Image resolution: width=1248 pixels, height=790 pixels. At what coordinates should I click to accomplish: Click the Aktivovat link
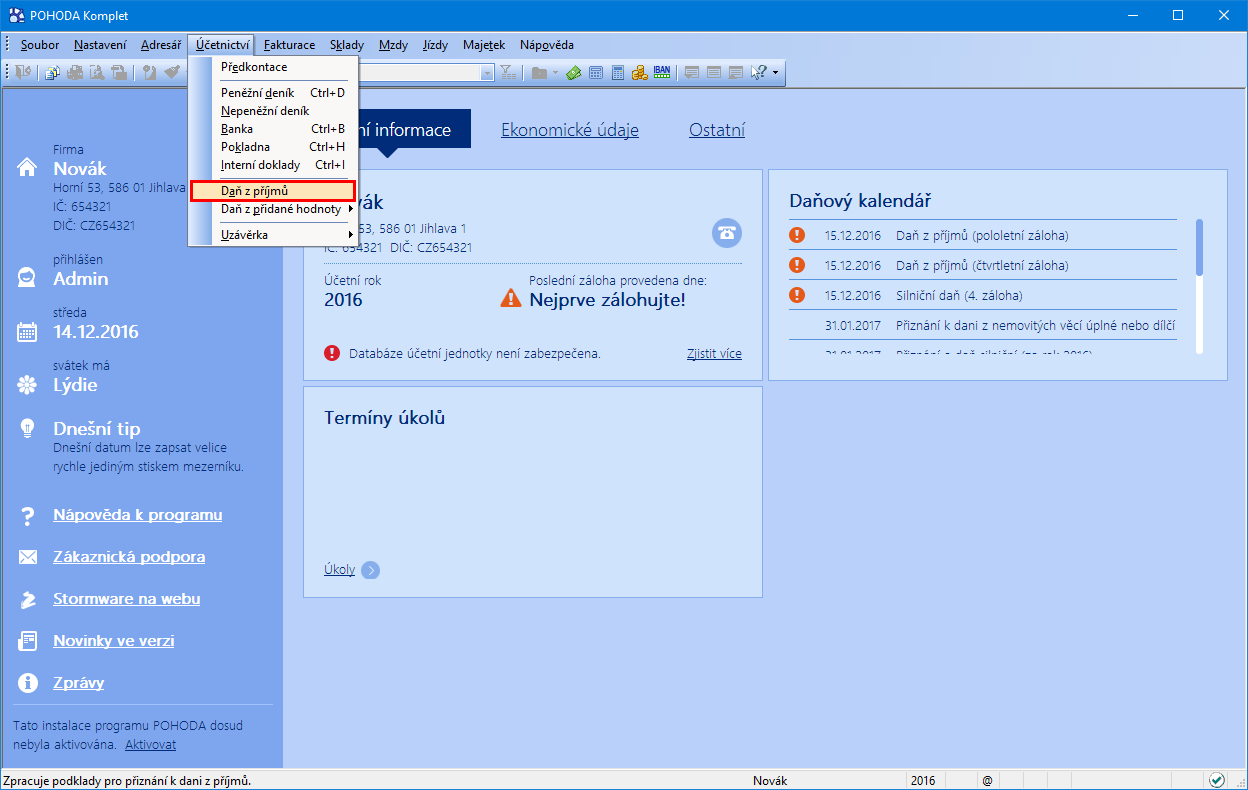click(x=151, y=745)
